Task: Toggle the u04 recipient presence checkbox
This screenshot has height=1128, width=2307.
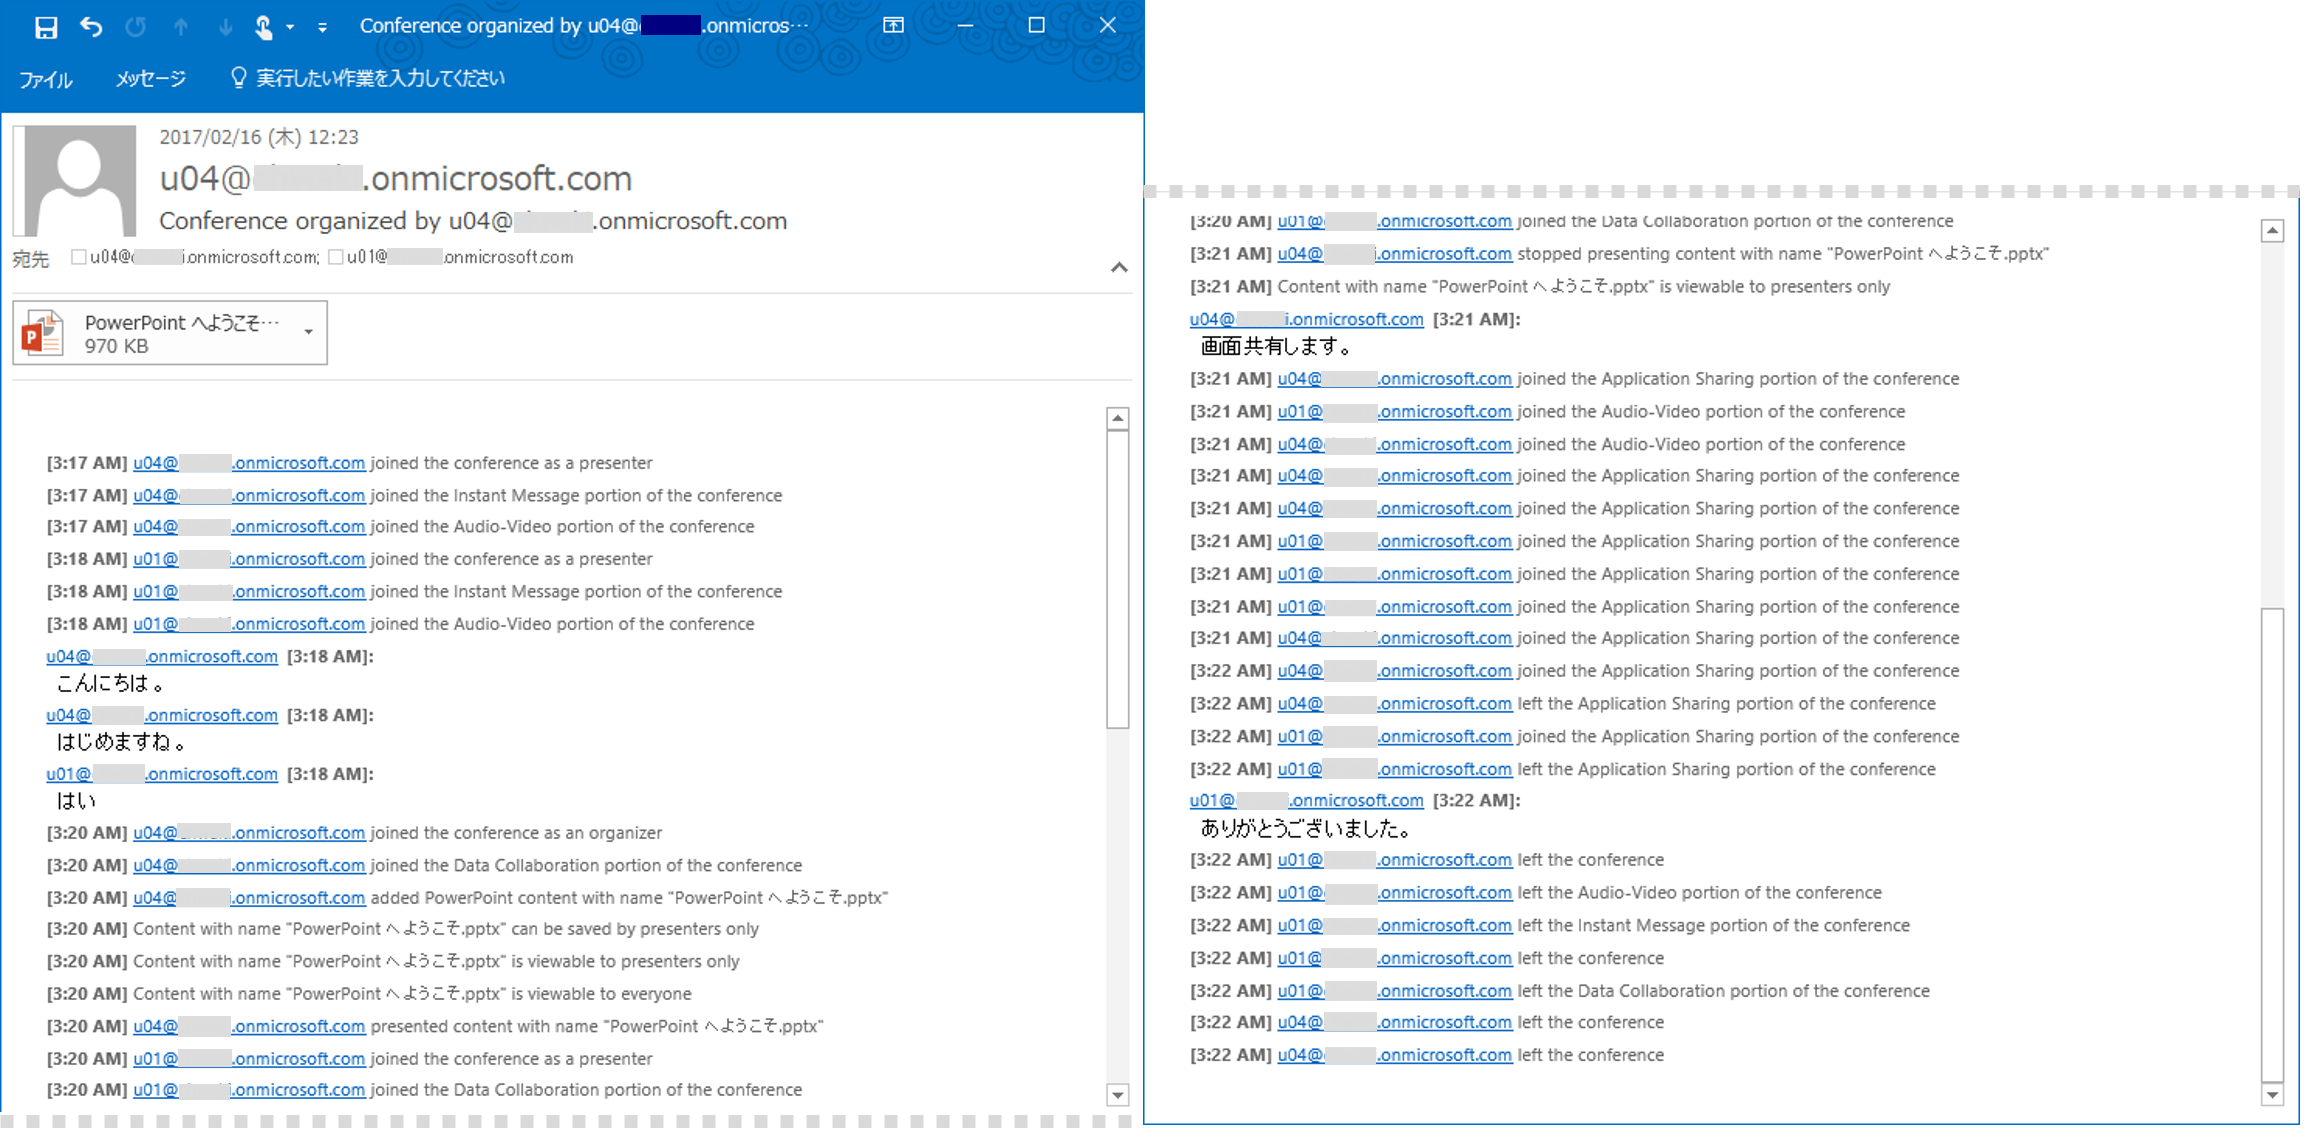Action: pos(79,257)
